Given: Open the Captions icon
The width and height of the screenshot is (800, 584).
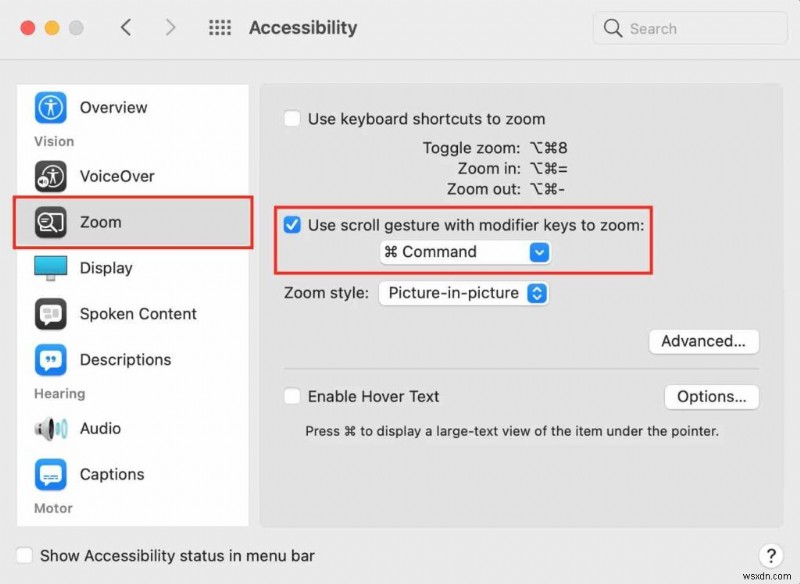Looking at the screenshot, I should point(50,474).
